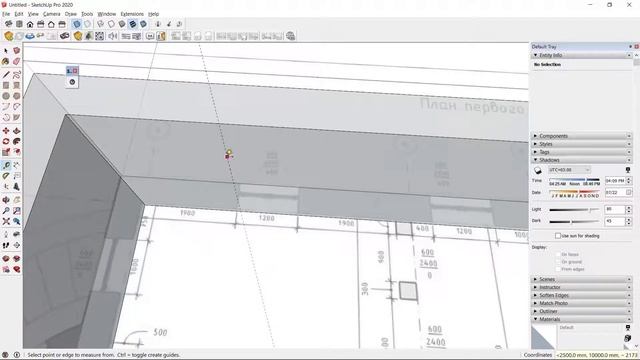The height and width of the screenshot is (360, 640).
Task: Toggle X-Ray face style
Action: click(76, 24)
